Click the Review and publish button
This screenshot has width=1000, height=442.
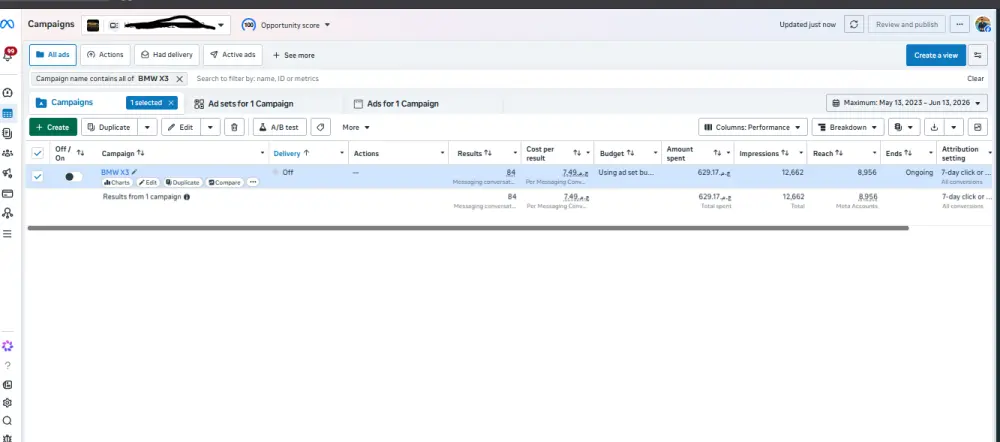(x=906, y=24)
